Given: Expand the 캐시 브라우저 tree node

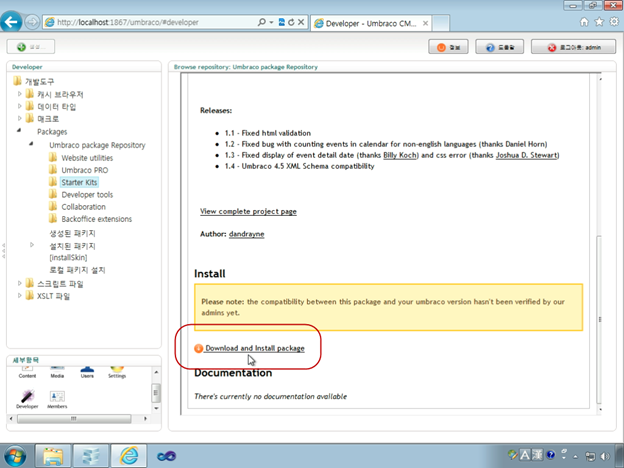Looking at the screenshot, I should coord(20,94).
